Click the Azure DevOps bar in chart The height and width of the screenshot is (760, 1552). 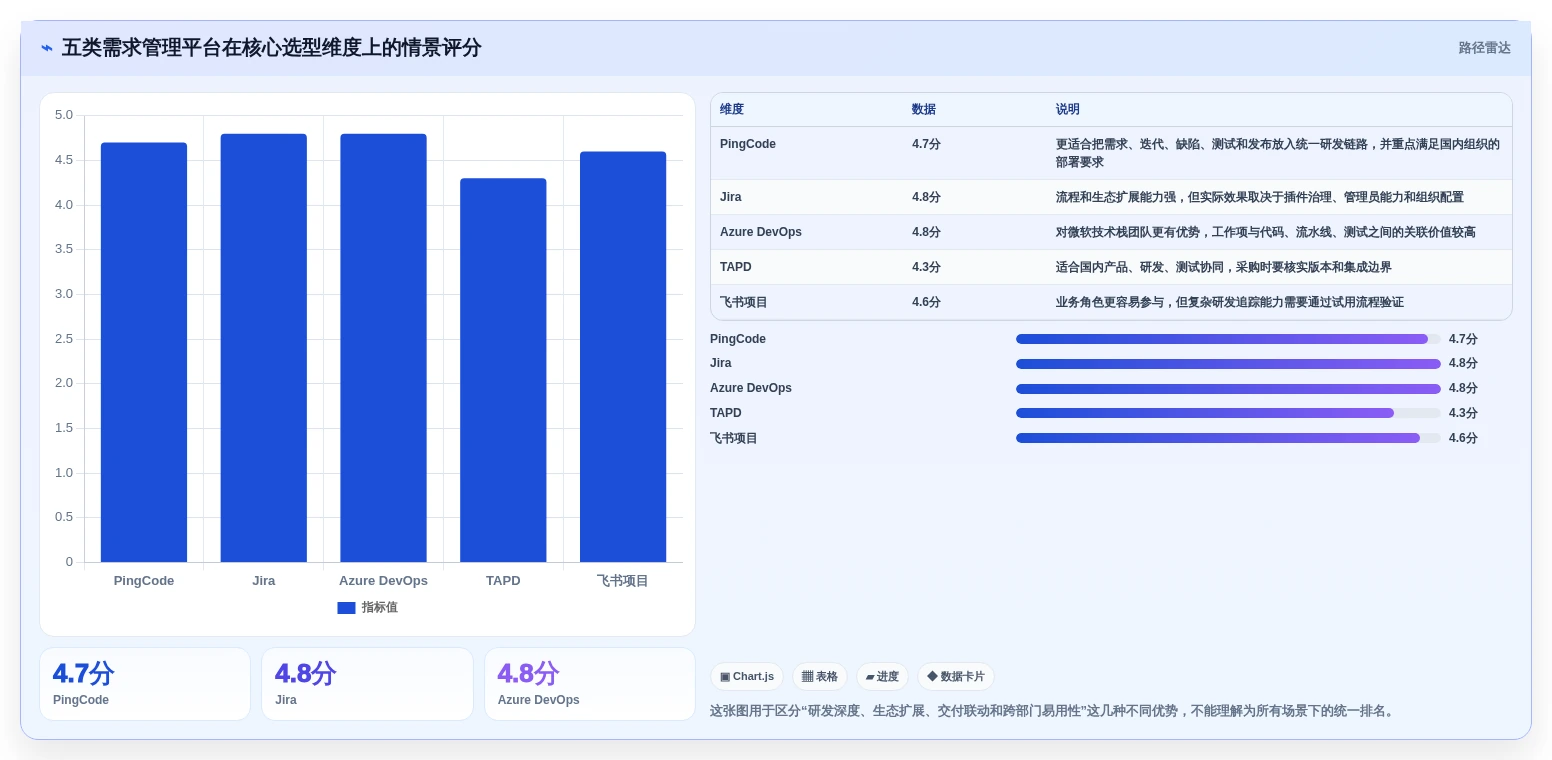coord(383,348)
